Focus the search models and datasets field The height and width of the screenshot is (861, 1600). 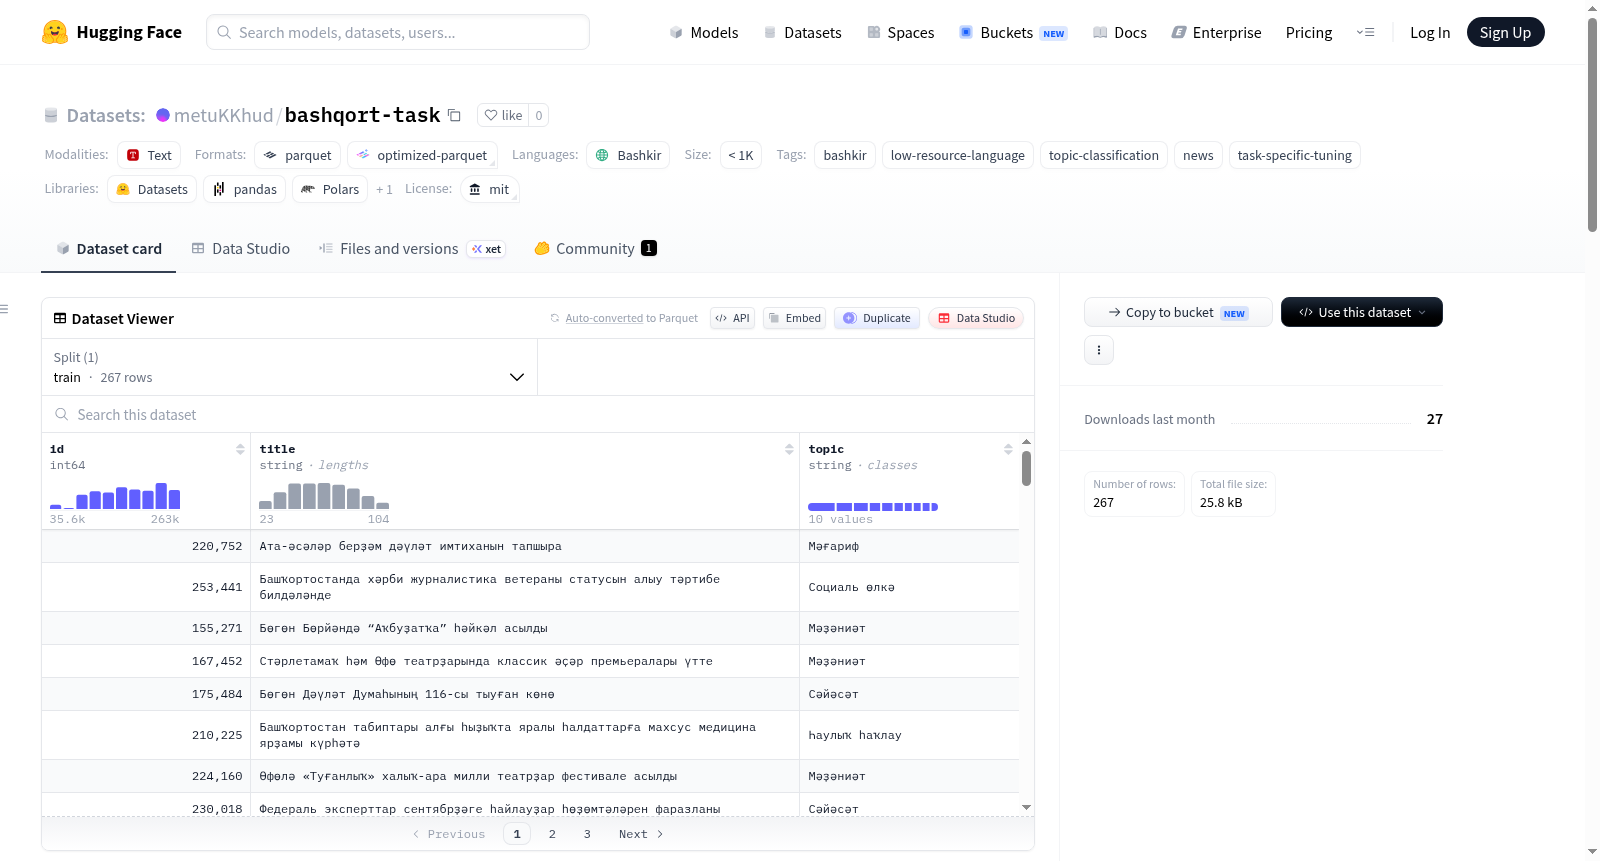click(x=398, y=32)
